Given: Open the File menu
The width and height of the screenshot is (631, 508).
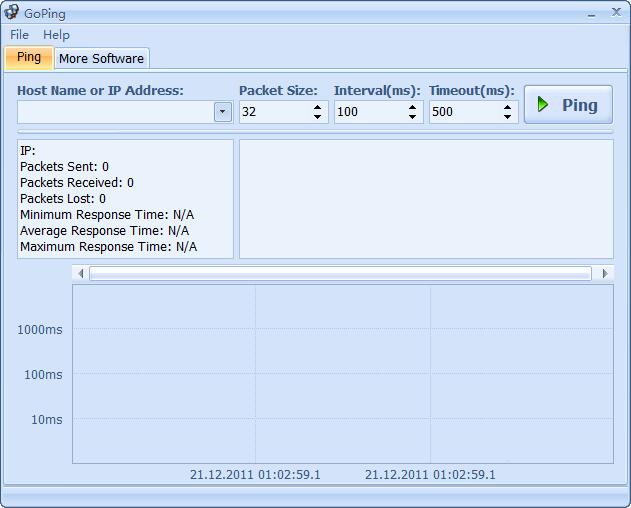Looking at the screenshot, I should click(x=19, y=34).
